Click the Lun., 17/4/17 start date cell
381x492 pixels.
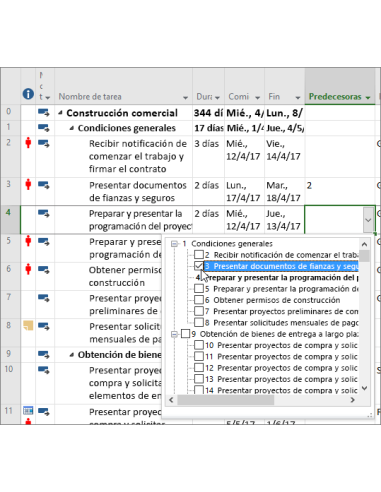pyautogui.click(x=244, y=191)
